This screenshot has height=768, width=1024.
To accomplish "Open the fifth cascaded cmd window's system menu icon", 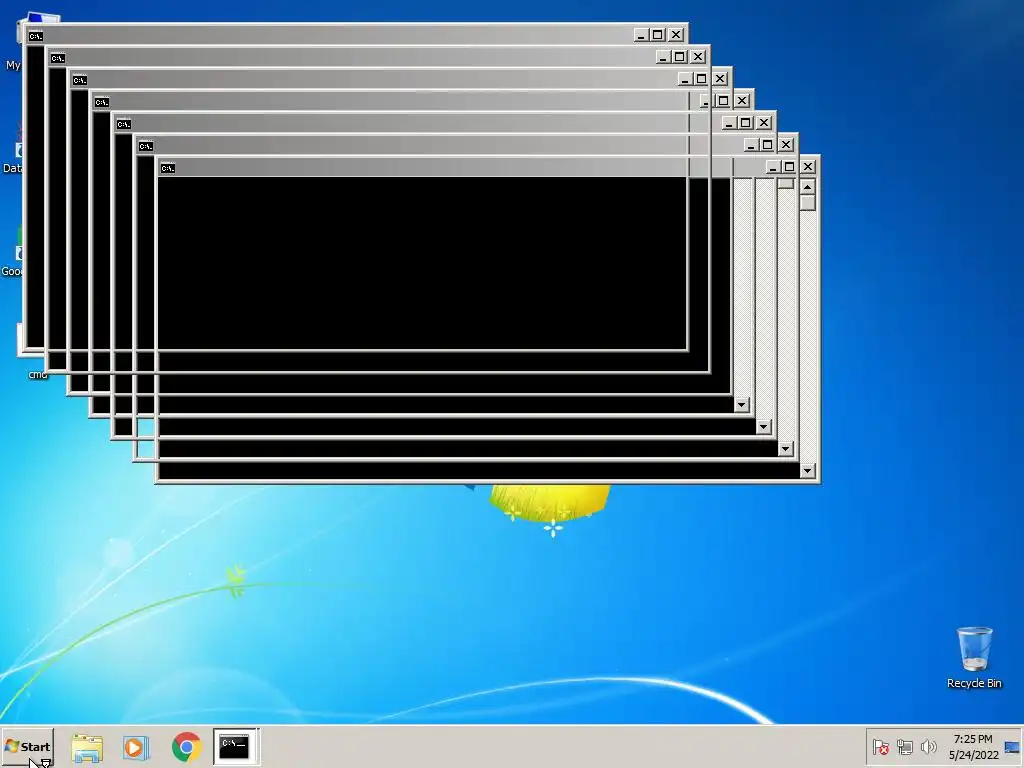I will coord(123,124).
